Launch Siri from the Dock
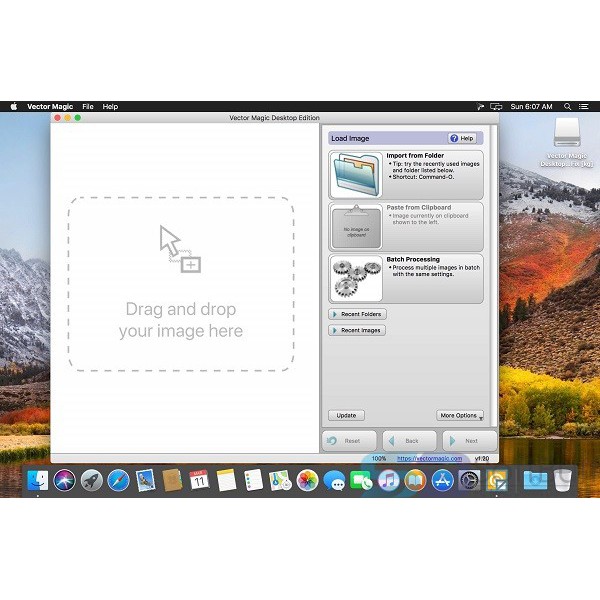 pyautogui.click(x=64, y=480)
